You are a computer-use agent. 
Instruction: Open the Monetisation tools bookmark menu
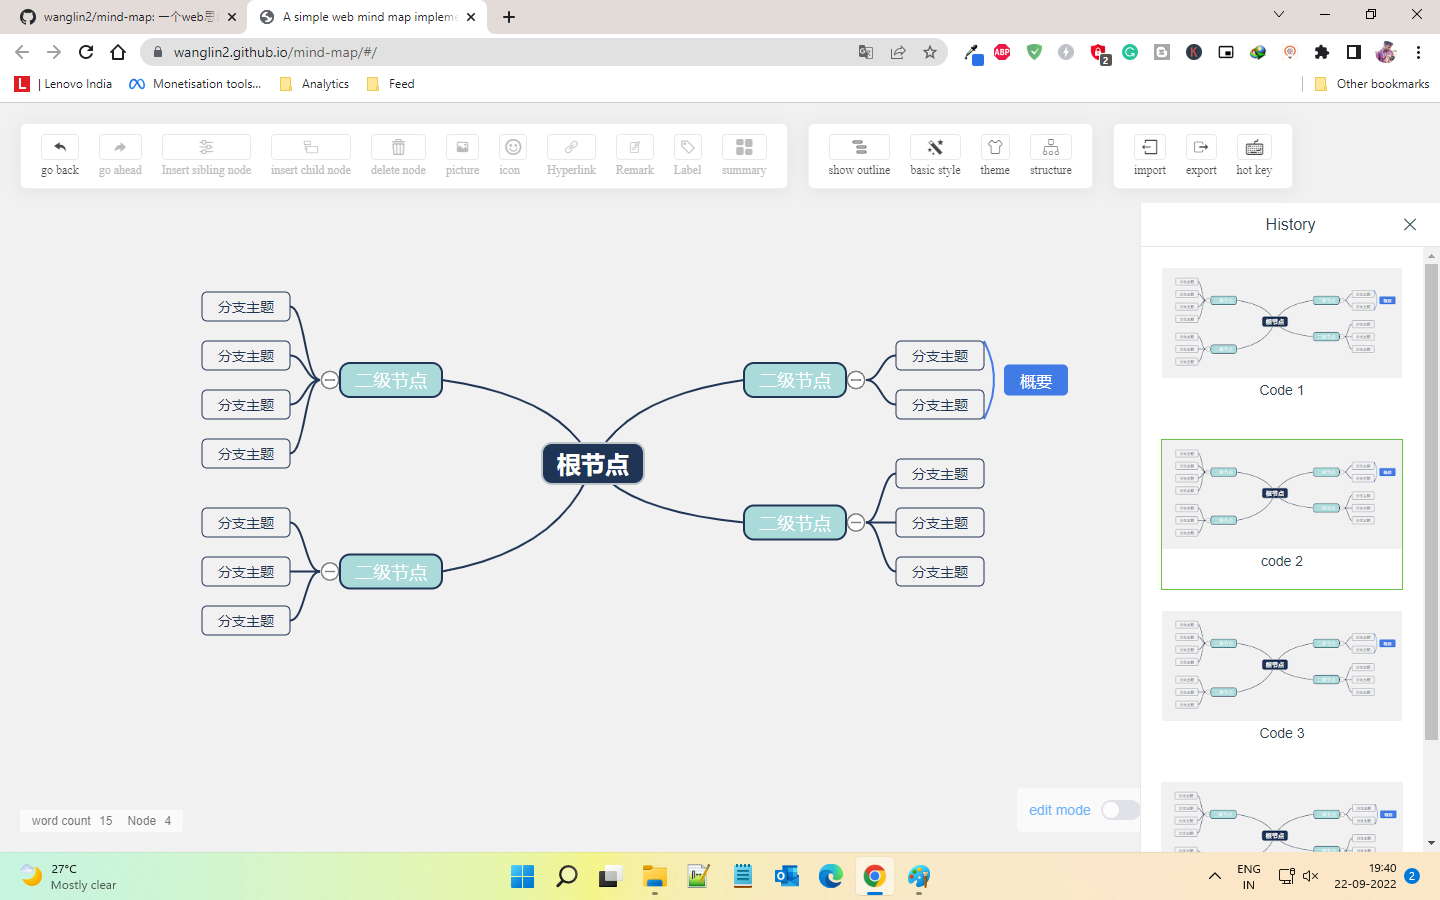tap(195, 84)
